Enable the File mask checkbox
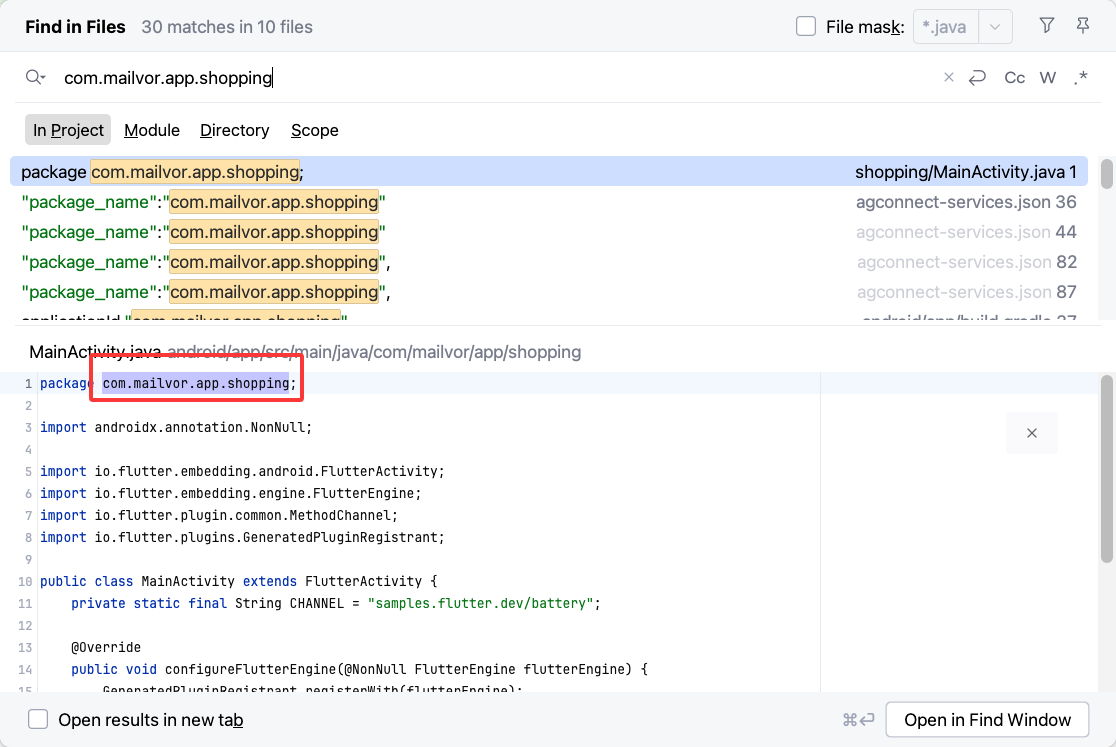The width and height of the screenshot is (1116, 747). point(806,27)
